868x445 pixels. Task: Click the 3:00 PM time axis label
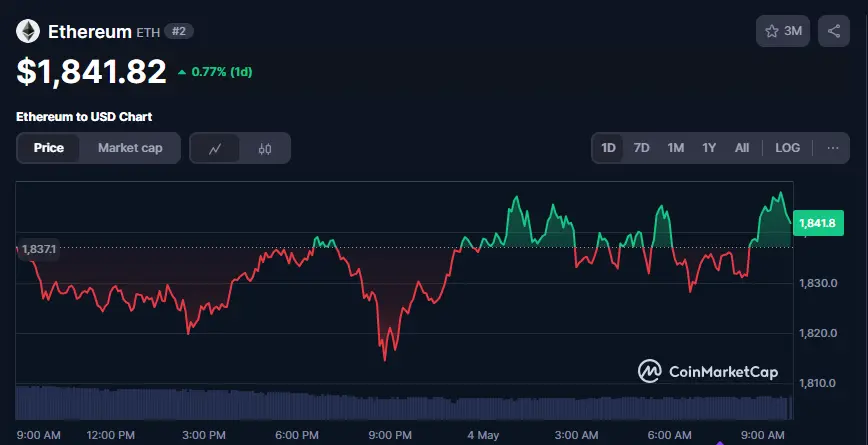pyautogui.click(x=204, y=435)
